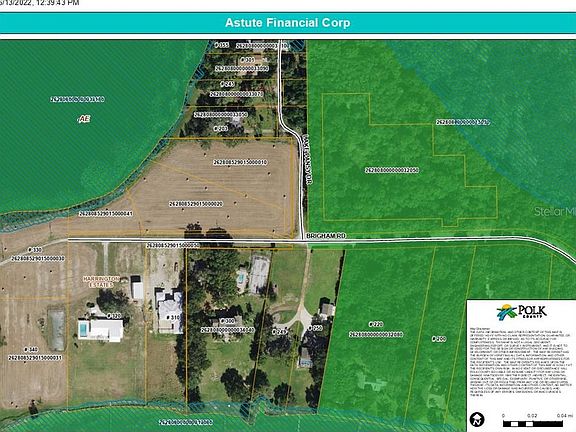Click the #330 address marker
The width and height of the screenshot is (576, 432).
(x=35, y=250)
